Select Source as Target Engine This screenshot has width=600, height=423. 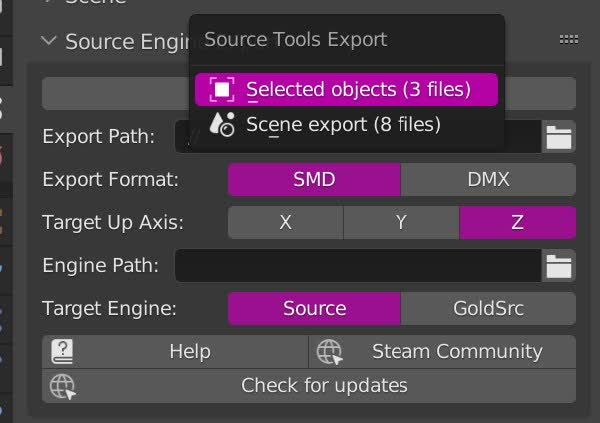(x=314, y=308)
